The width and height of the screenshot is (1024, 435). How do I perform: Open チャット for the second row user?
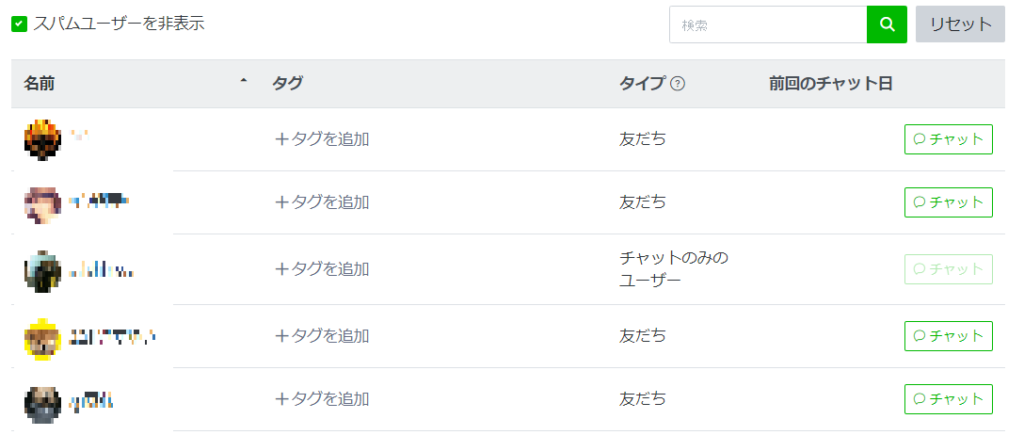coord(948,202)
